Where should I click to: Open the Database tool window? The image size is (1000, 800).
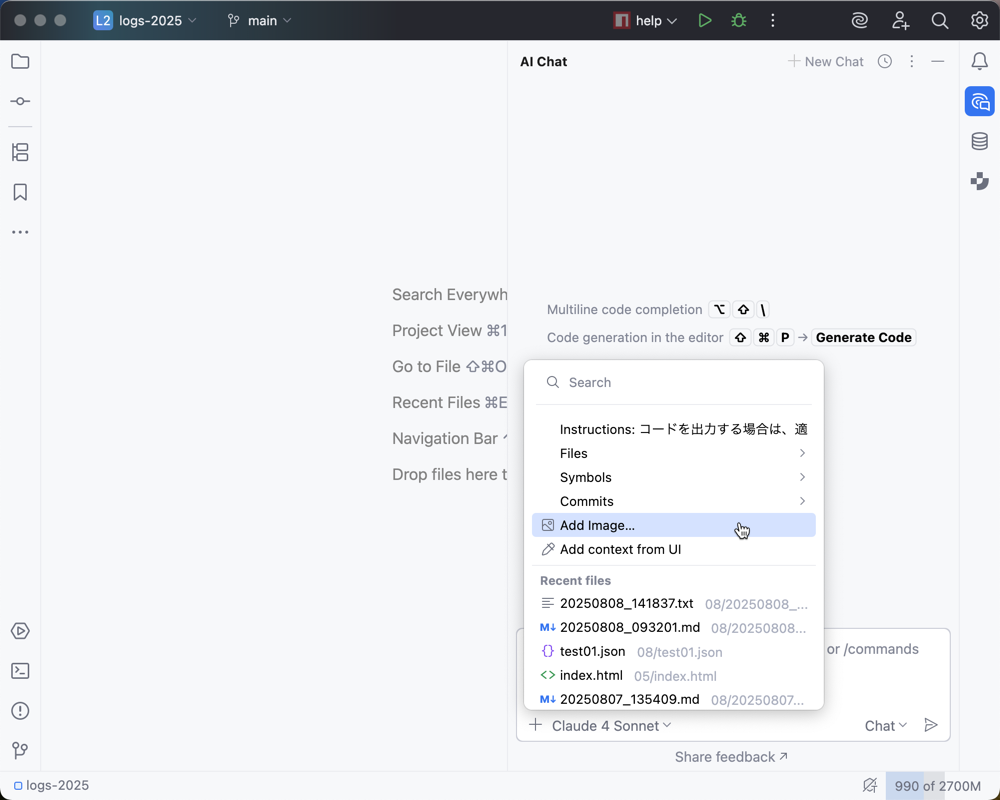[x=980, y=141]
